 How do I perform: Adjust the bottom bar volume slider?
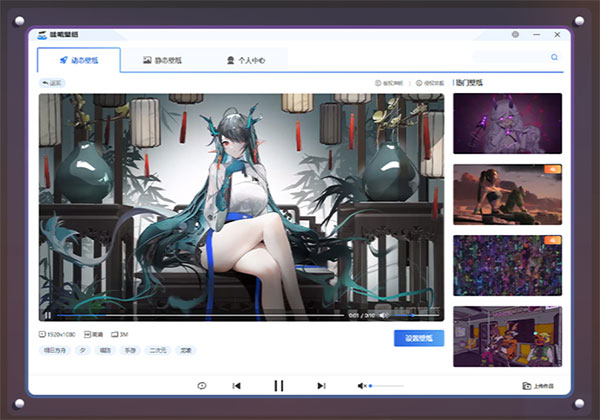click(386, 386)
